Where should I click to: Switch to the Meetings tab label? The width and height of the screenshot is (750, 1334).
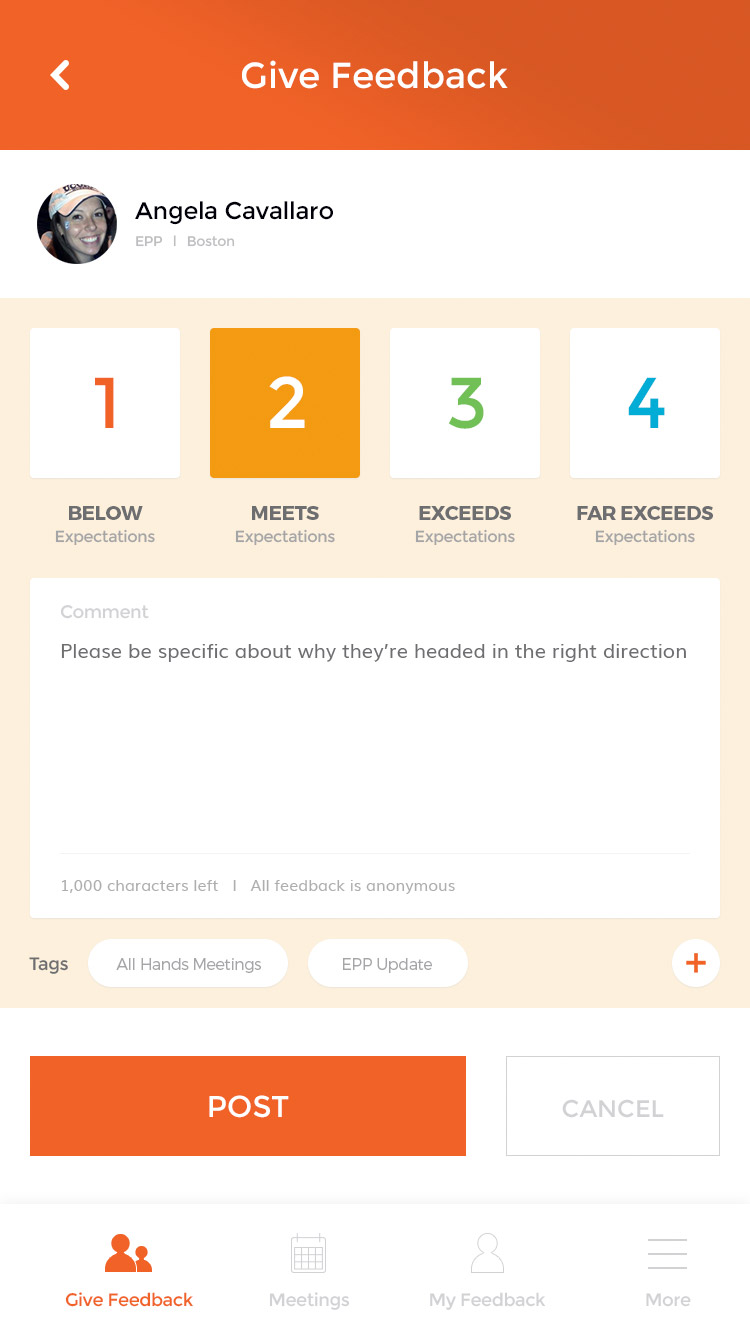(309, 1300)
